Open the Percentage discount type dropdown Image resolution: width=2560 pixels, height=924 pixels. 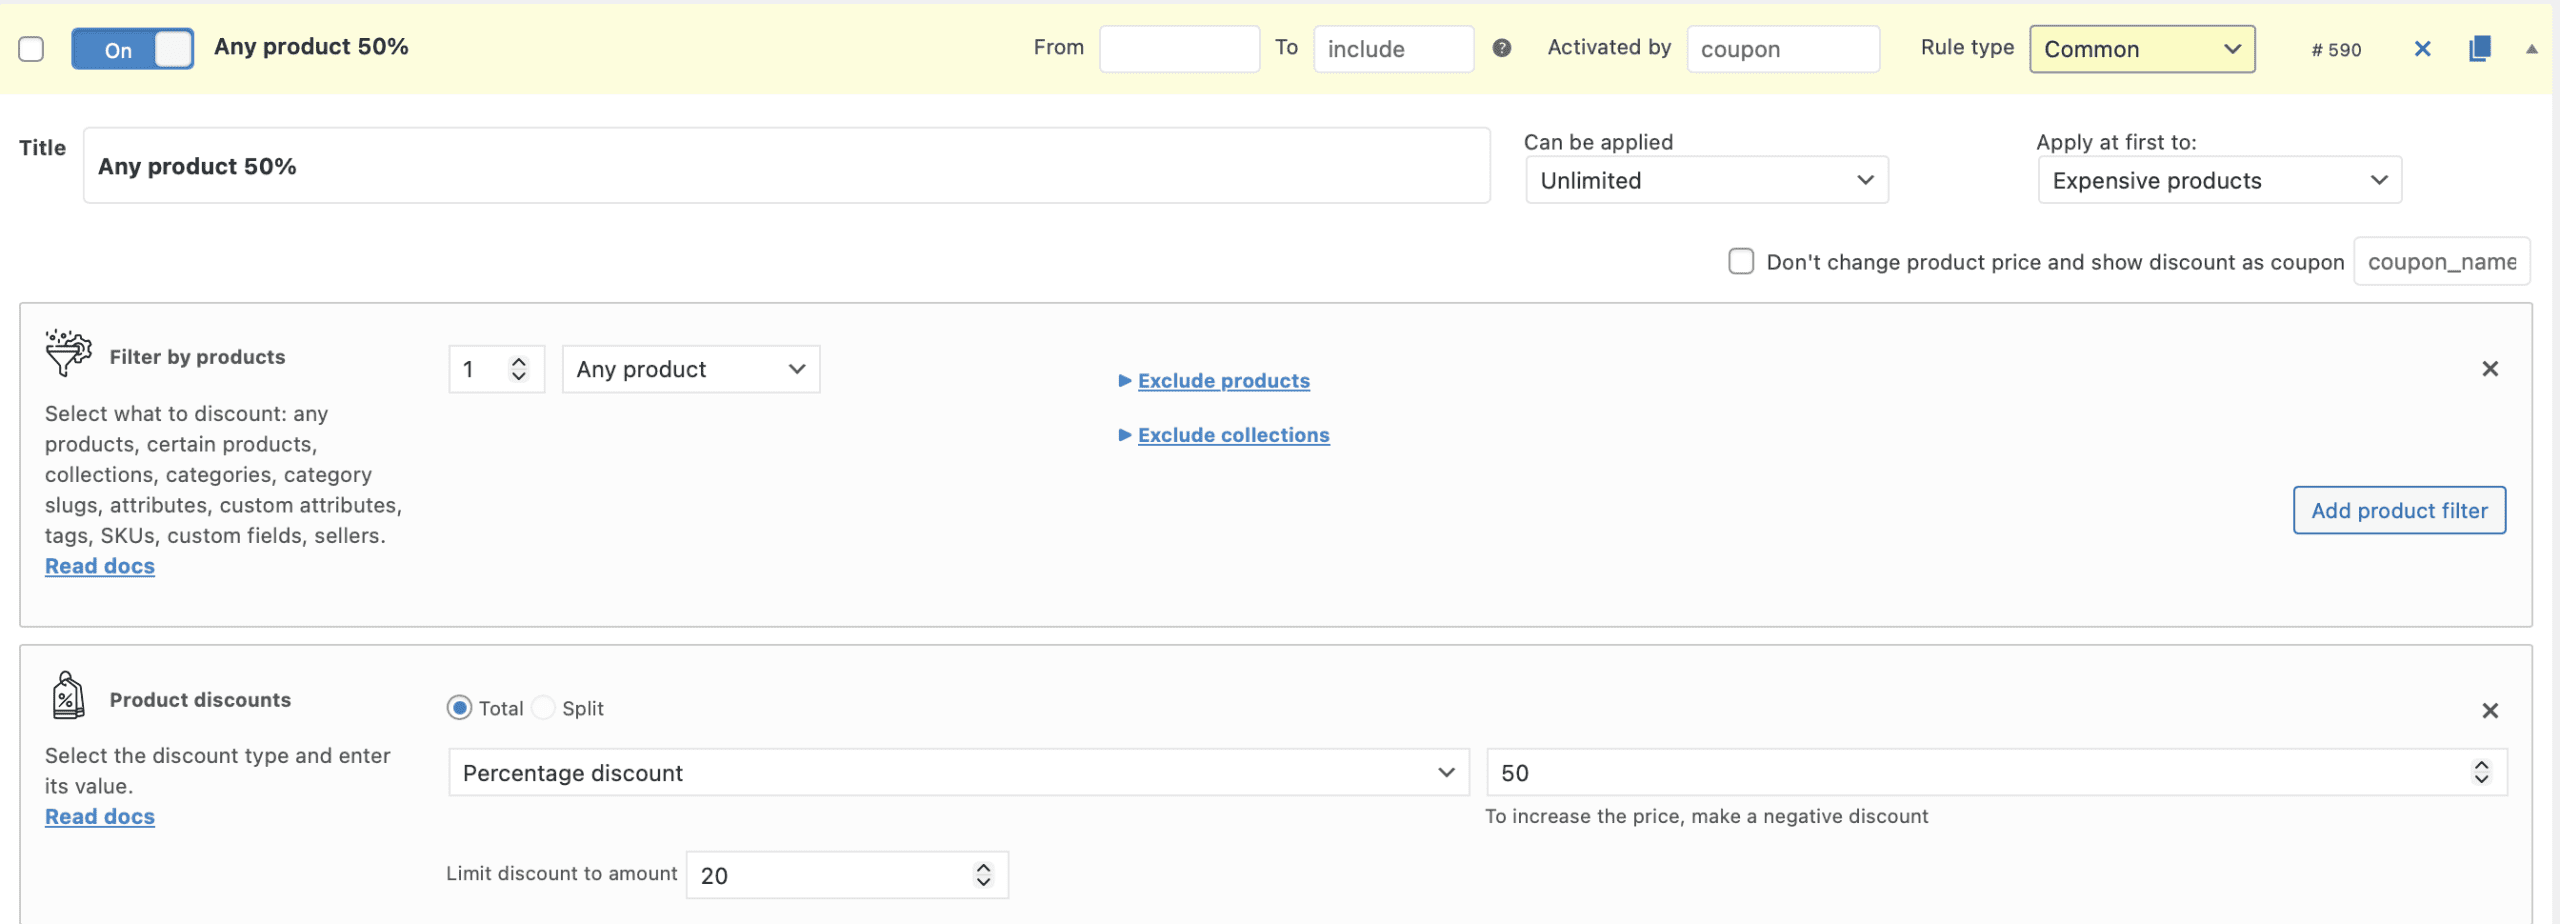pos(958,773)
